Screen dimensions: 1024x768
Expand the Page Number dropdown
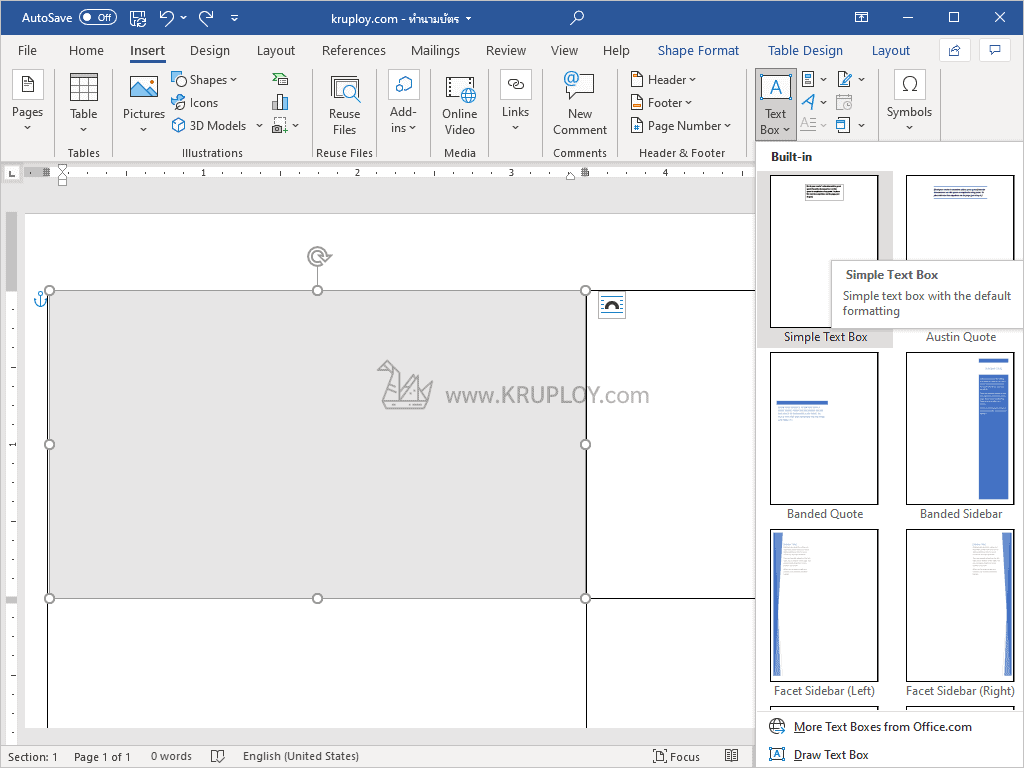click(682, 126)
